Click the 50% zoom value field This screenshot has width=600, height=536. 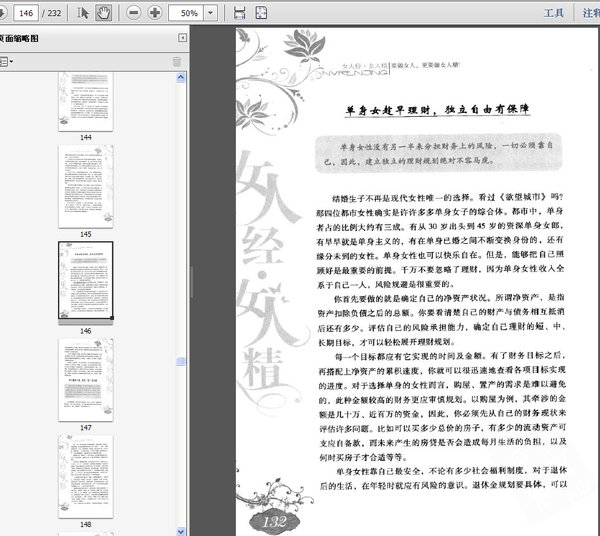187,13
